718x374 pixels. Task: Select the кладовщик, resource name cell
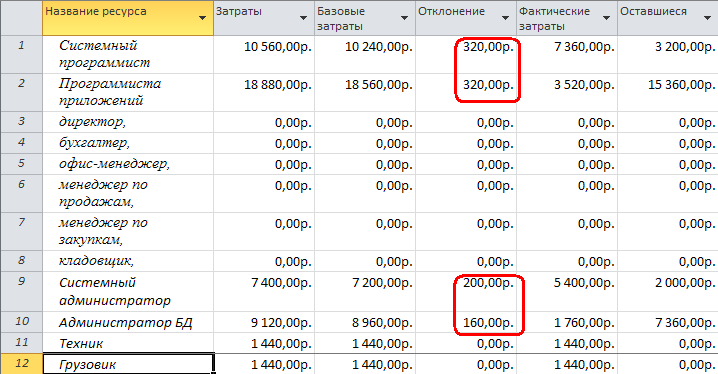[128, 261]
